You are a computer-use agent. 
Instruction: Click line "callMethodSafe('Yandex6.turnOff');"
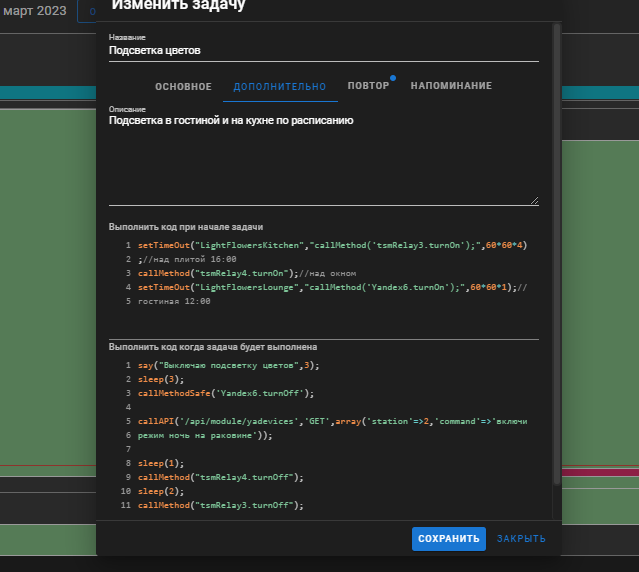(x=226, y=394)
